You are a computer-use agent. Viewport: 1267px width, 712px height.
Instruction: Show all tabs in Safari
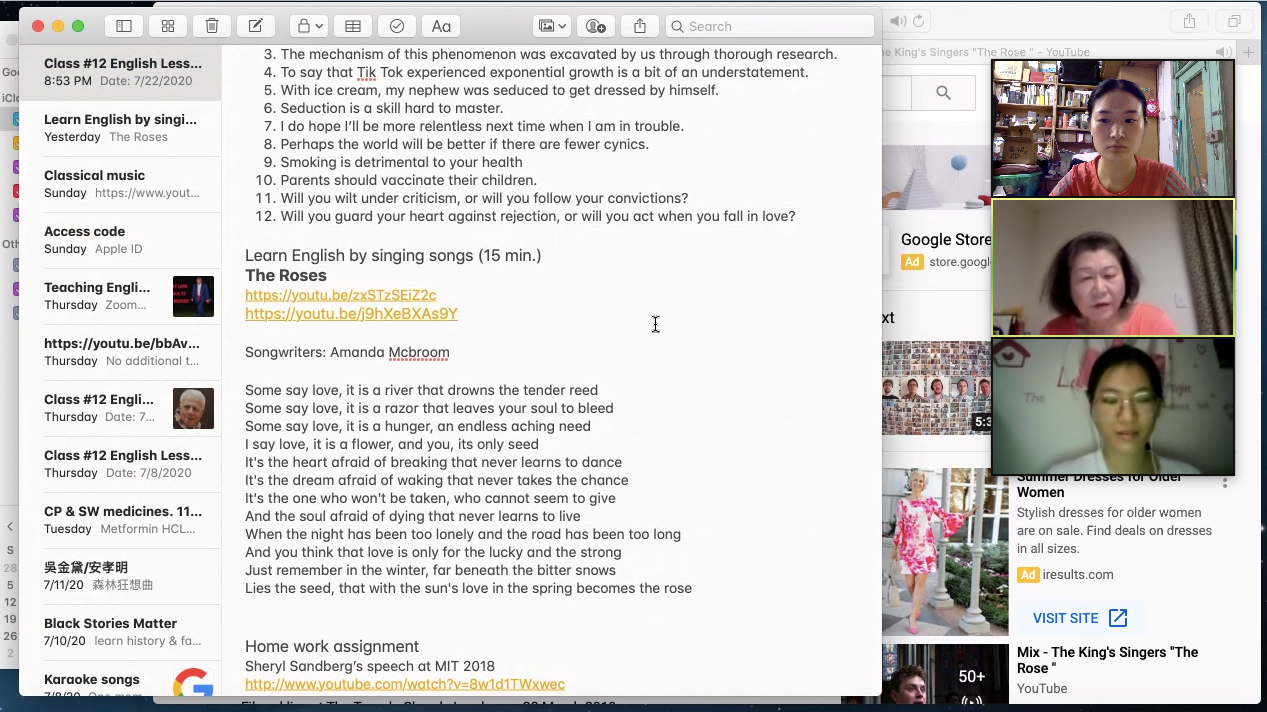pyautogui.click(x=1234, y=21)
